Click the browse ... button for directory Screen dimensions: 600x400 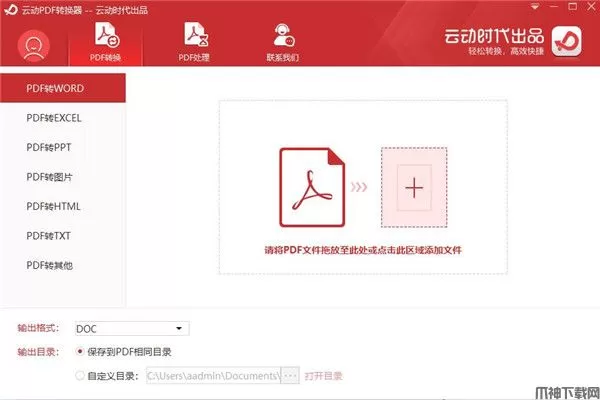coord(290,376)
